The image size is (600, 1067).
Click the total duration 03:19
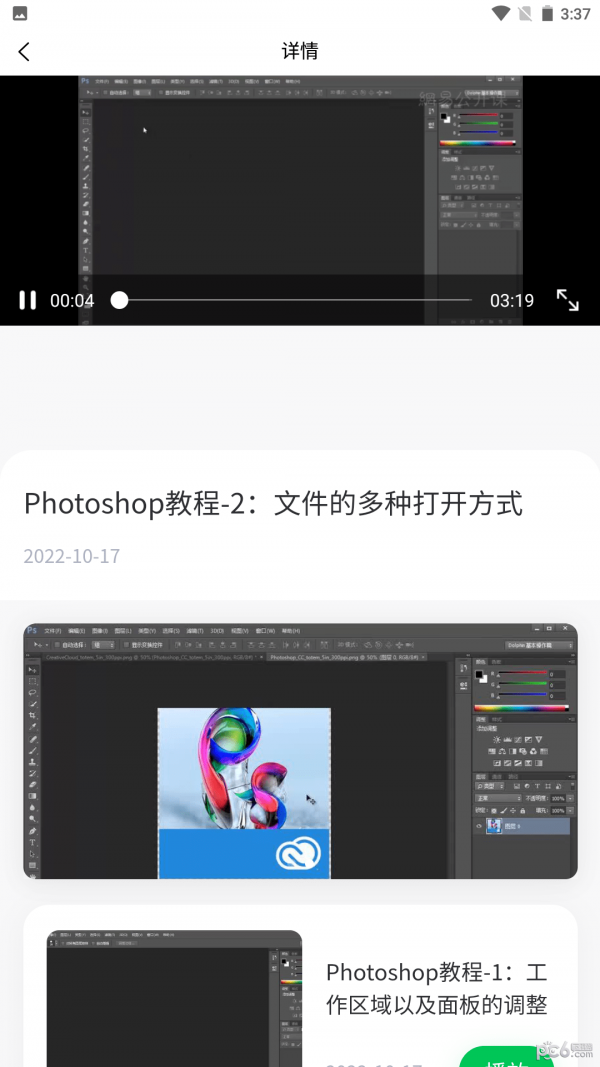tap(512, 300)
